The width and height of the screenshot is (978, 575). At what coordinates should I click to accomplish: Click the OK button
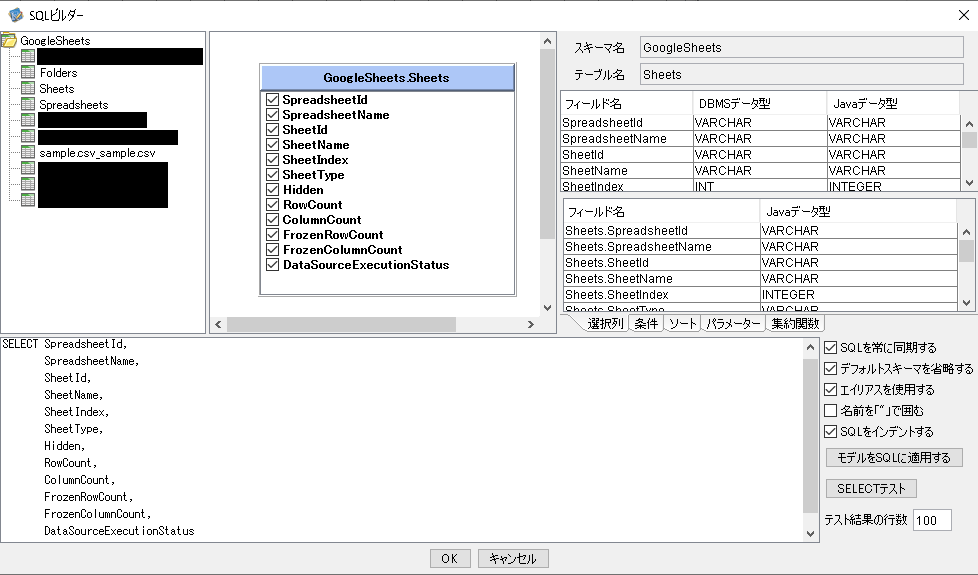pyautogui.click(x=449, y=559)
